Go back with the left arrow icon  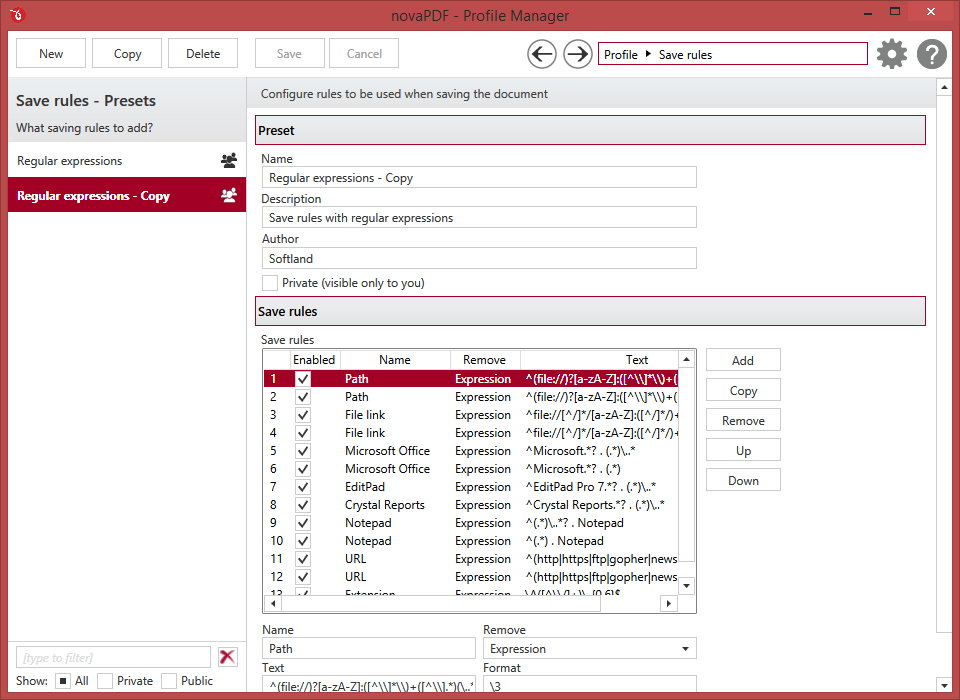coord(542,55)
